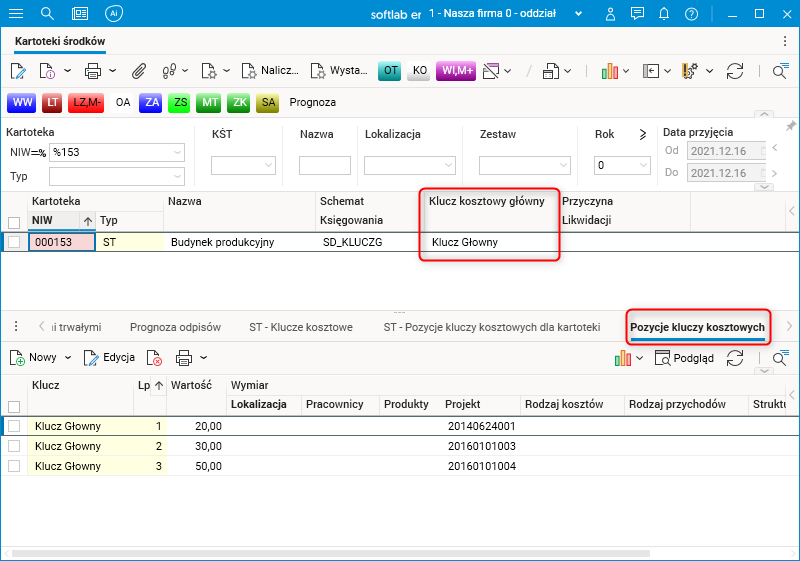The height and width of the screenshot is (561, 800).
Task: Switch to the Prognoza odpisów tab
Action: [174, 326]
